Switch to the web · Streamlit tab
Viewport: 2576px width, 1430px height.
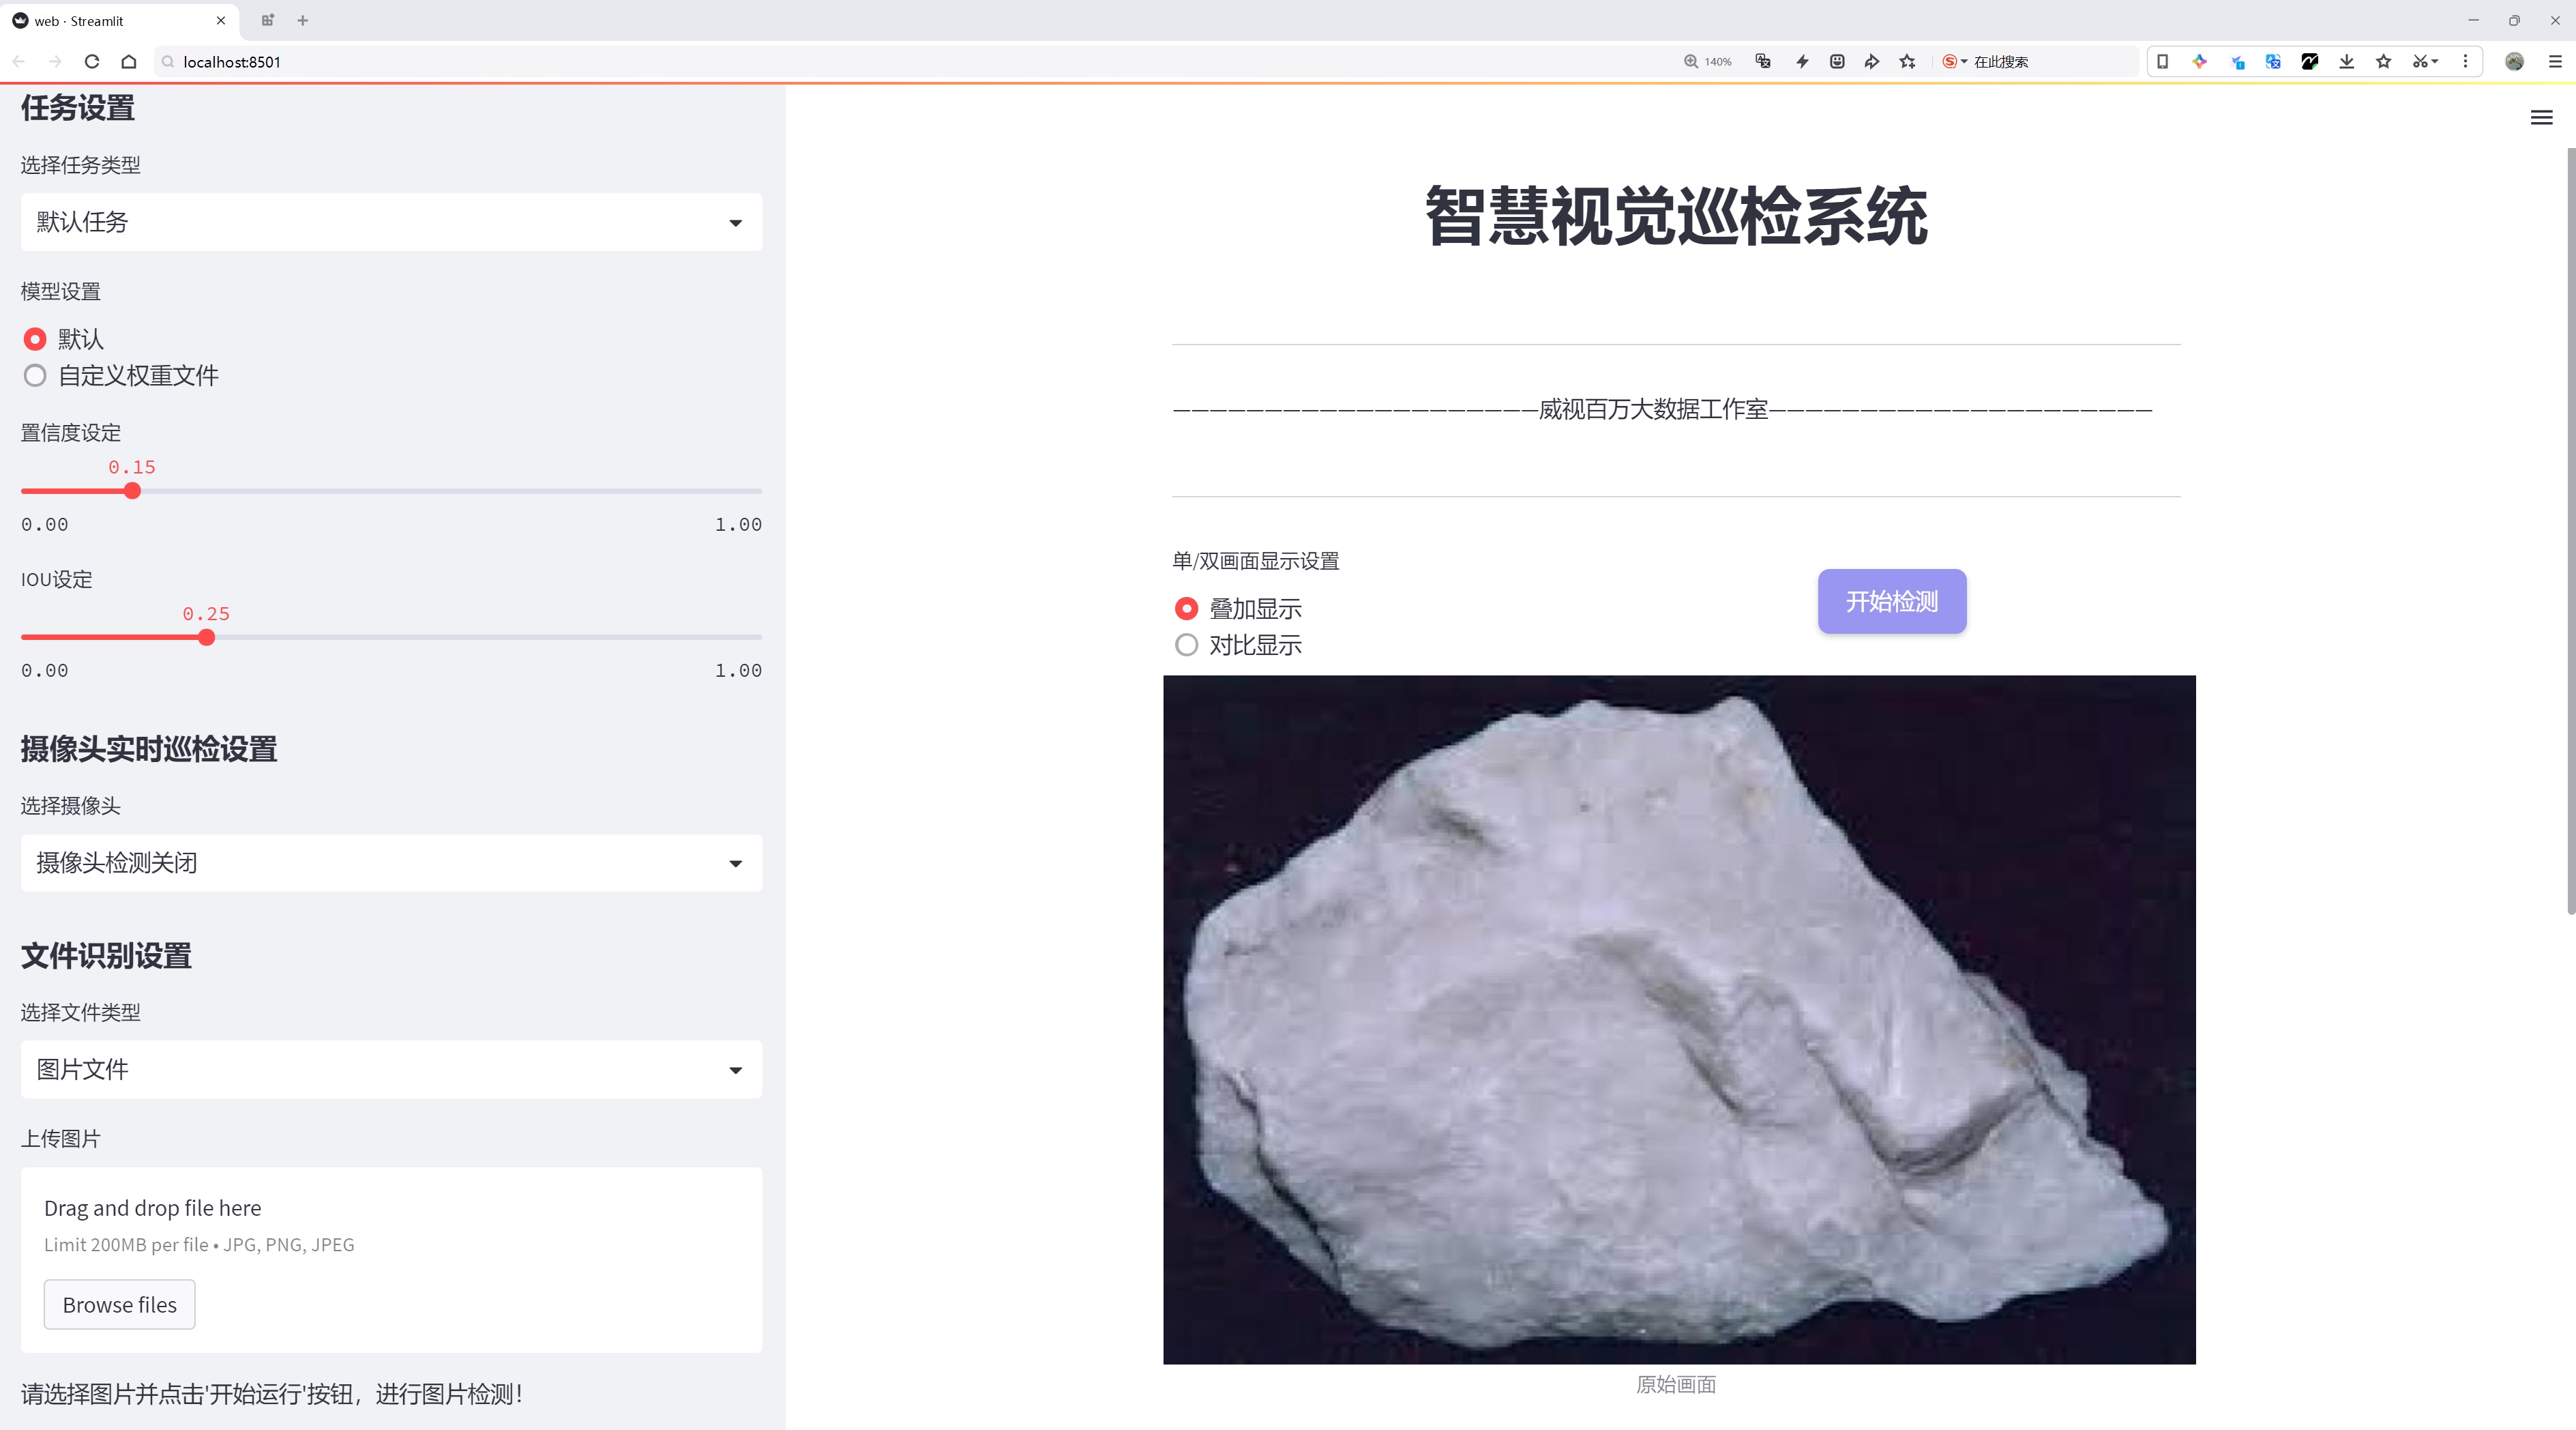(97, 20)
